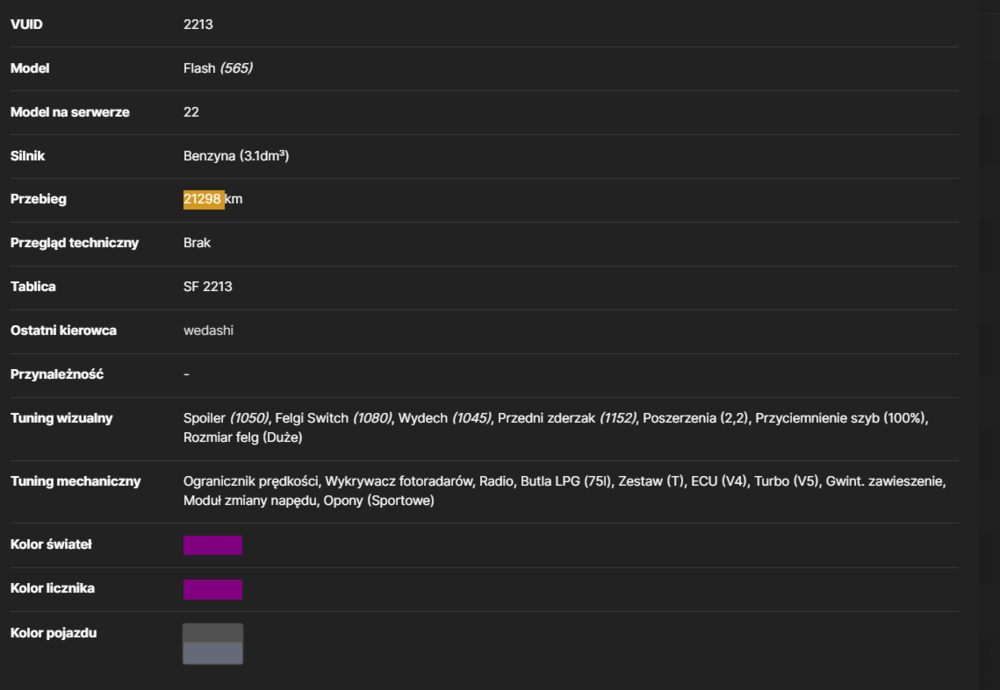Screen dimensions: 1000x690
Task: Click the VUID value 2213
Action: click(198, 24)
